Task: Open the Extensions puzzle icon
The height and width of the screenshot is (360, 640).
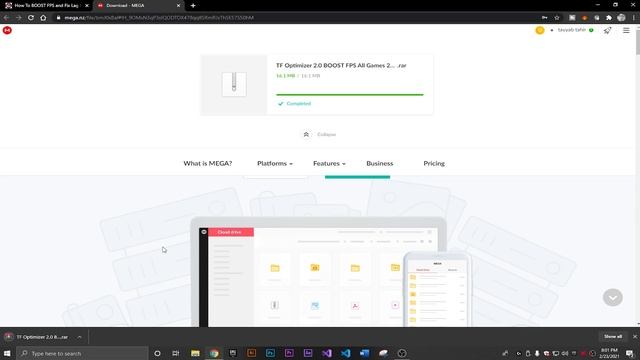Action: tap(609, 18)
